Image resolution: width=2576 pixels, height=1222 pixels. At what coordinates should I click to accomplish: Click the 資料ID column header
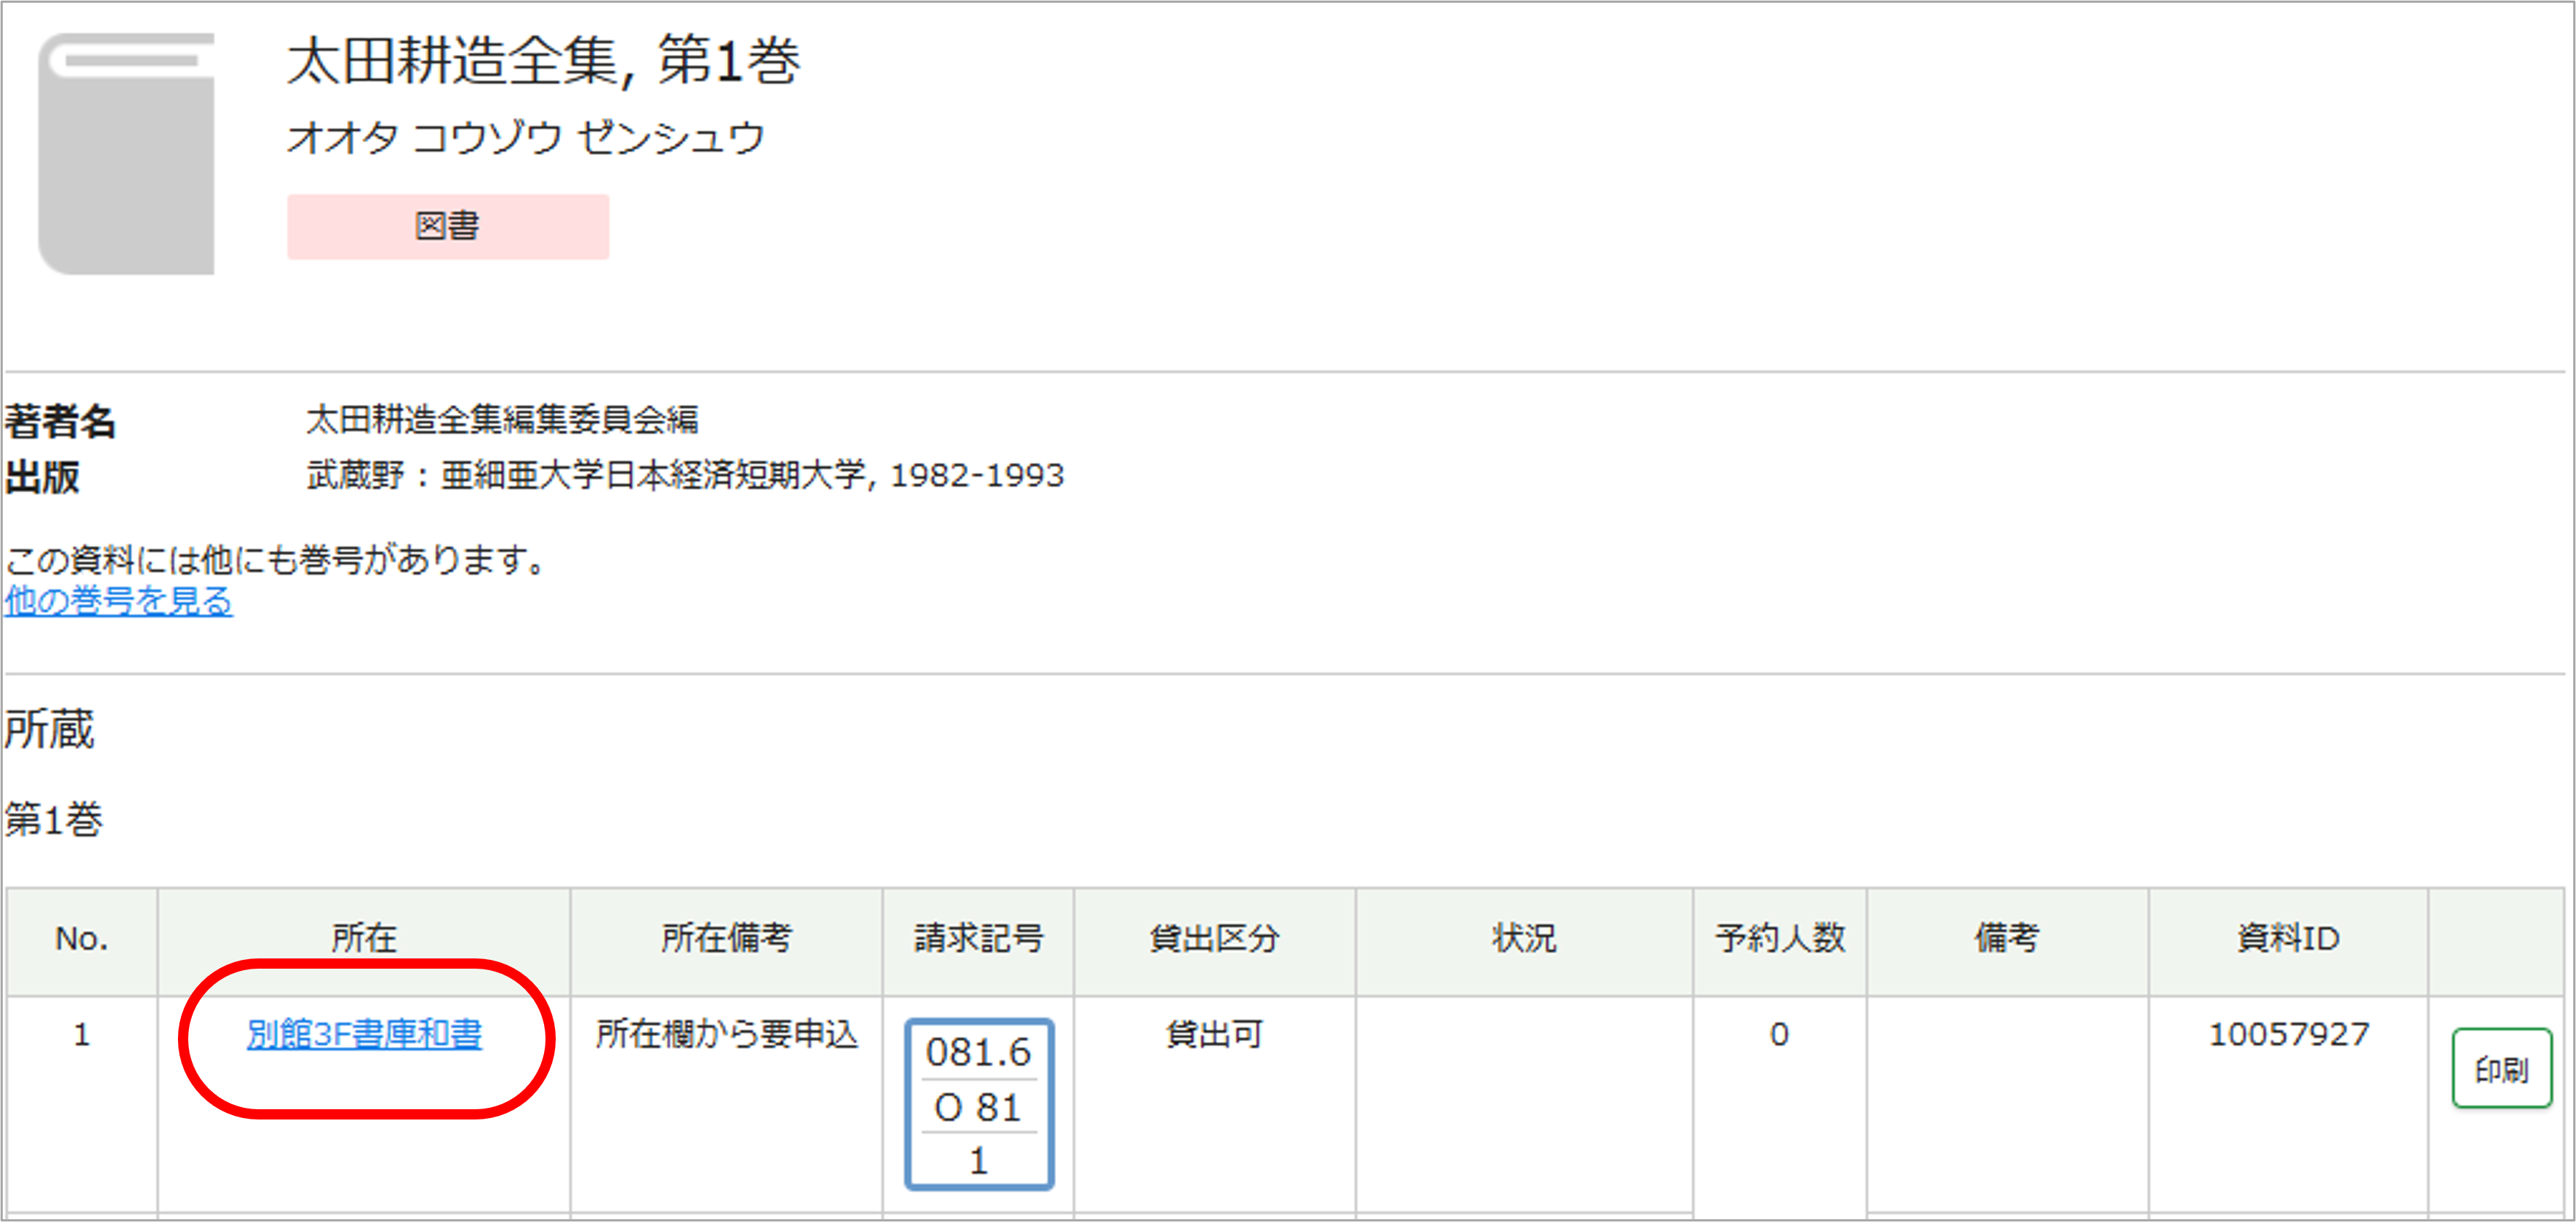[2288, 938]
